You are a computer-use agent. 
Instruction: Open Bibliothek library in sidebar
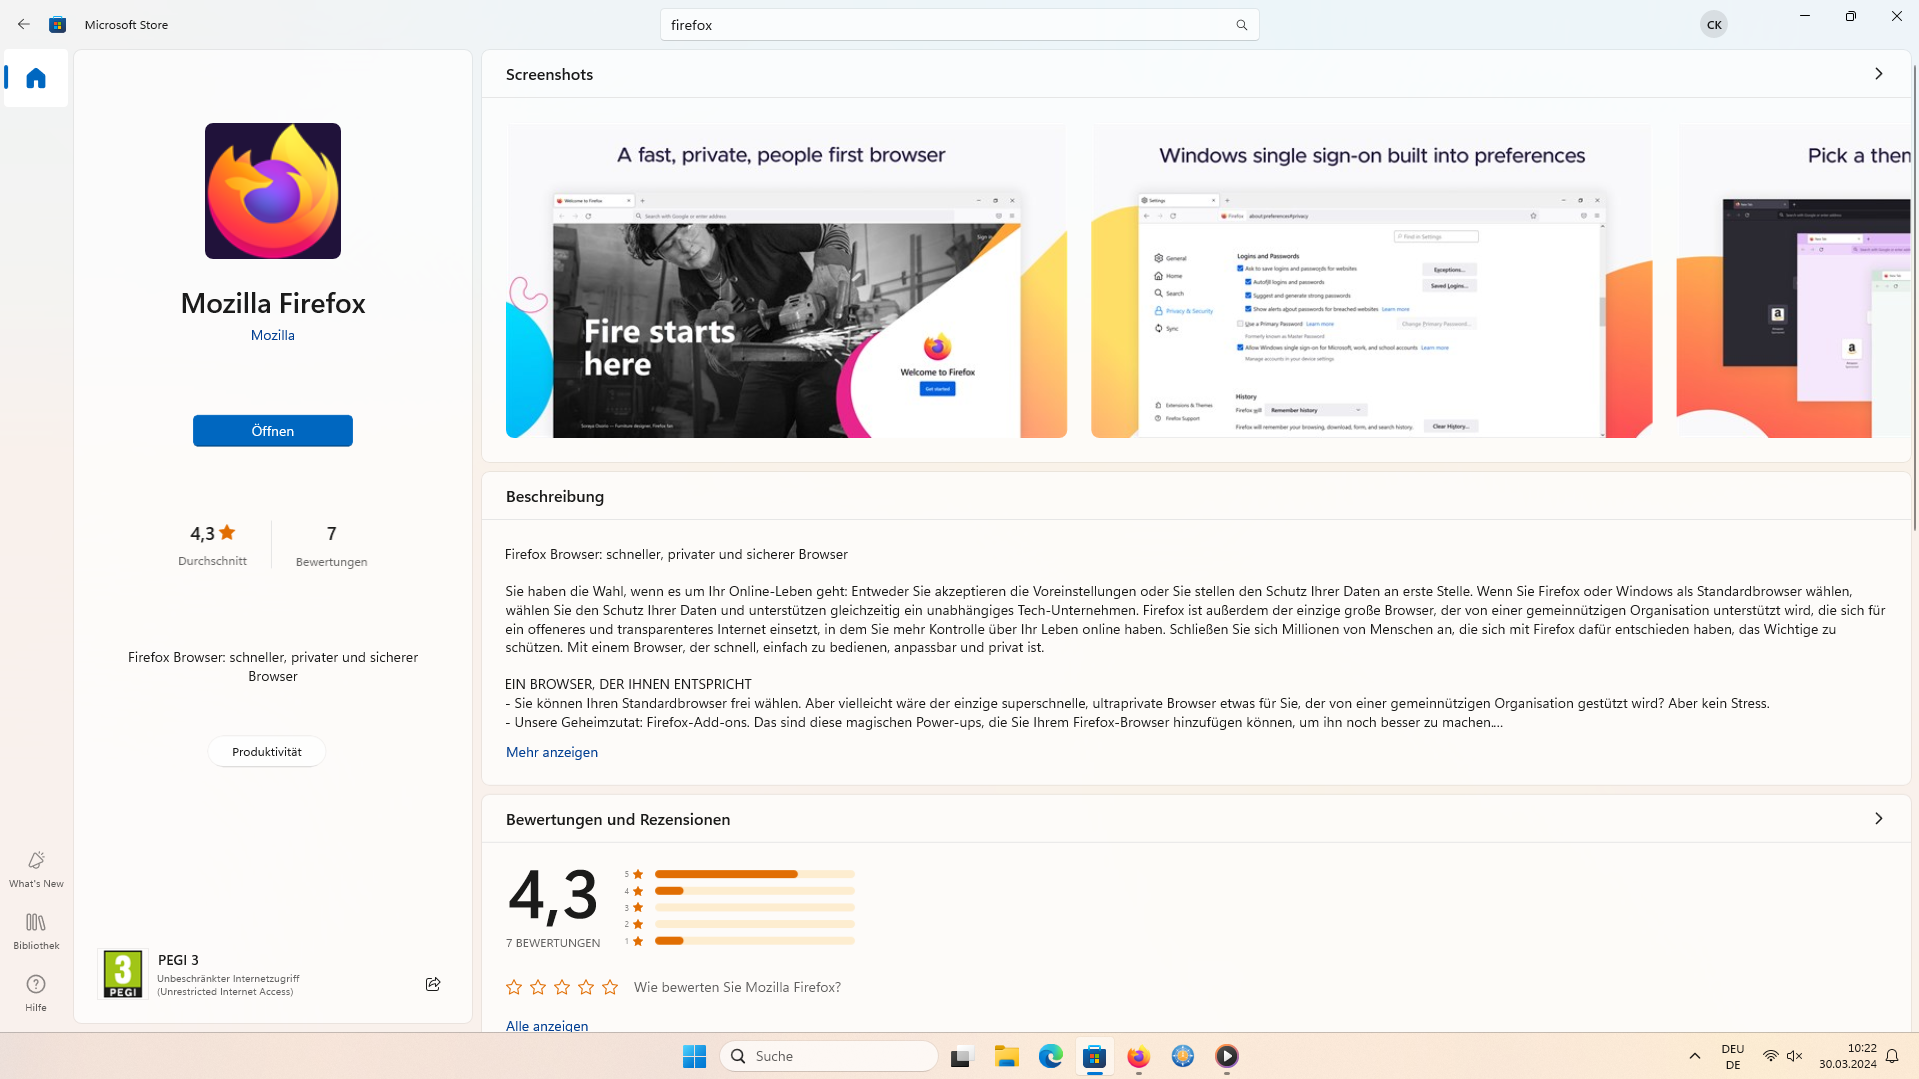point(36,931)
